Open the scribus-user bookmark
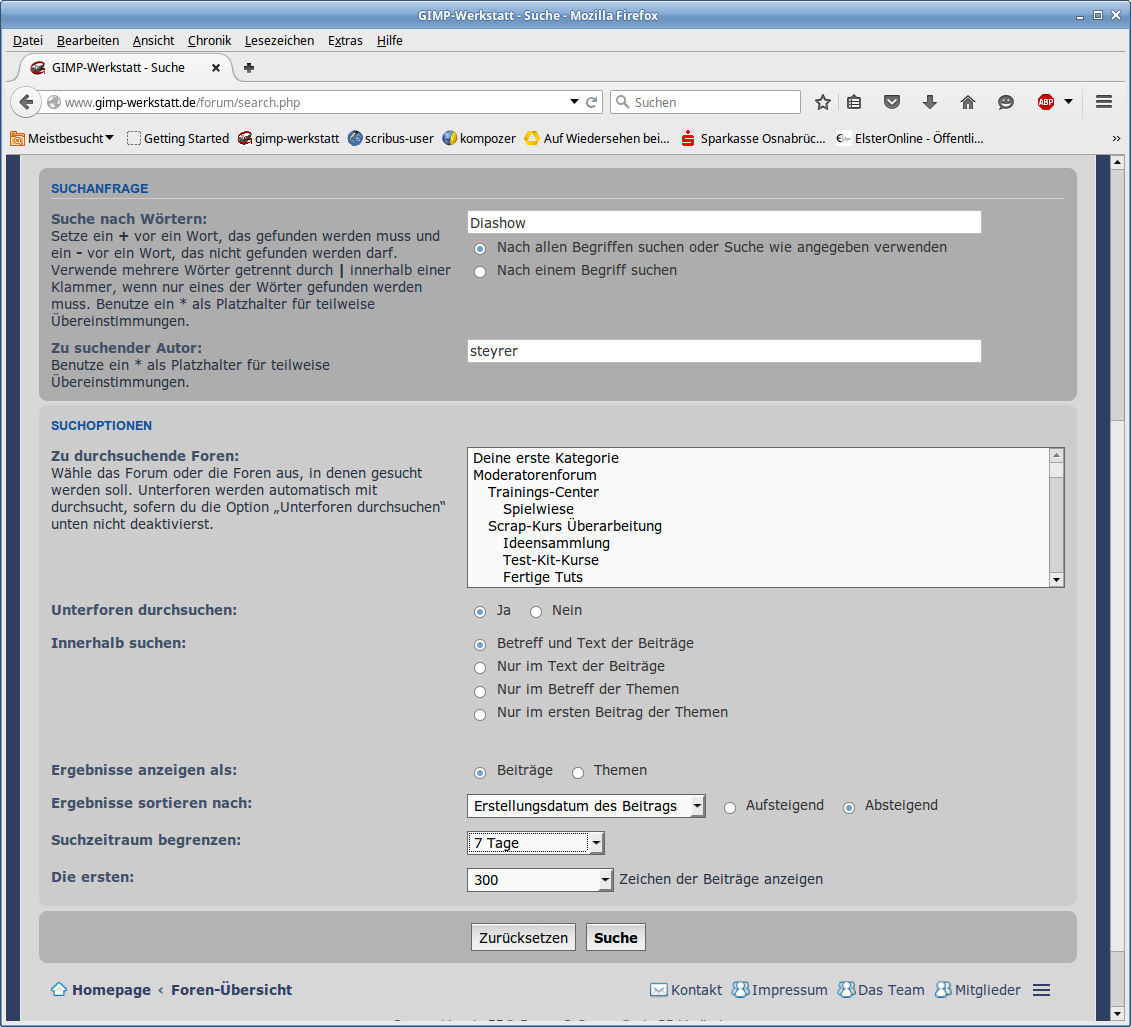Viewport: 1131px width, 1027px height. point(390,138)
